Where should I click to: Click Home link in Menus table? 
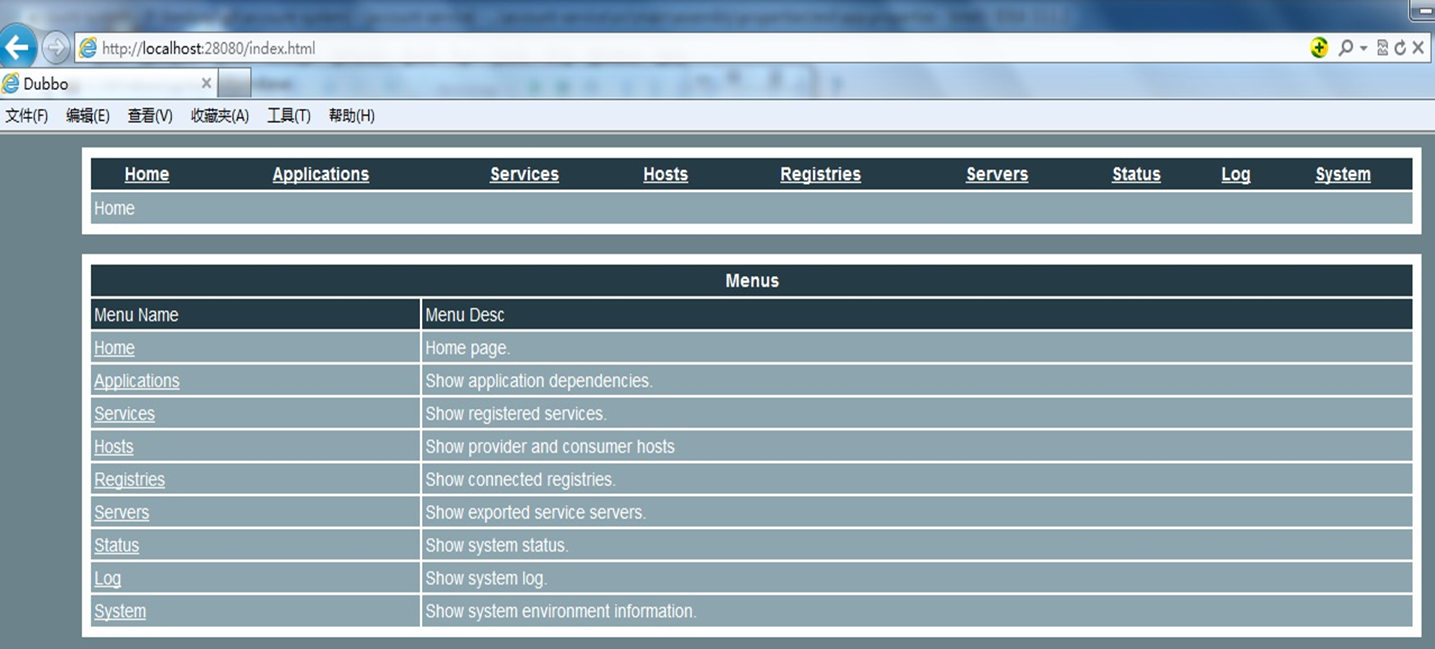(x=114, y=348)
